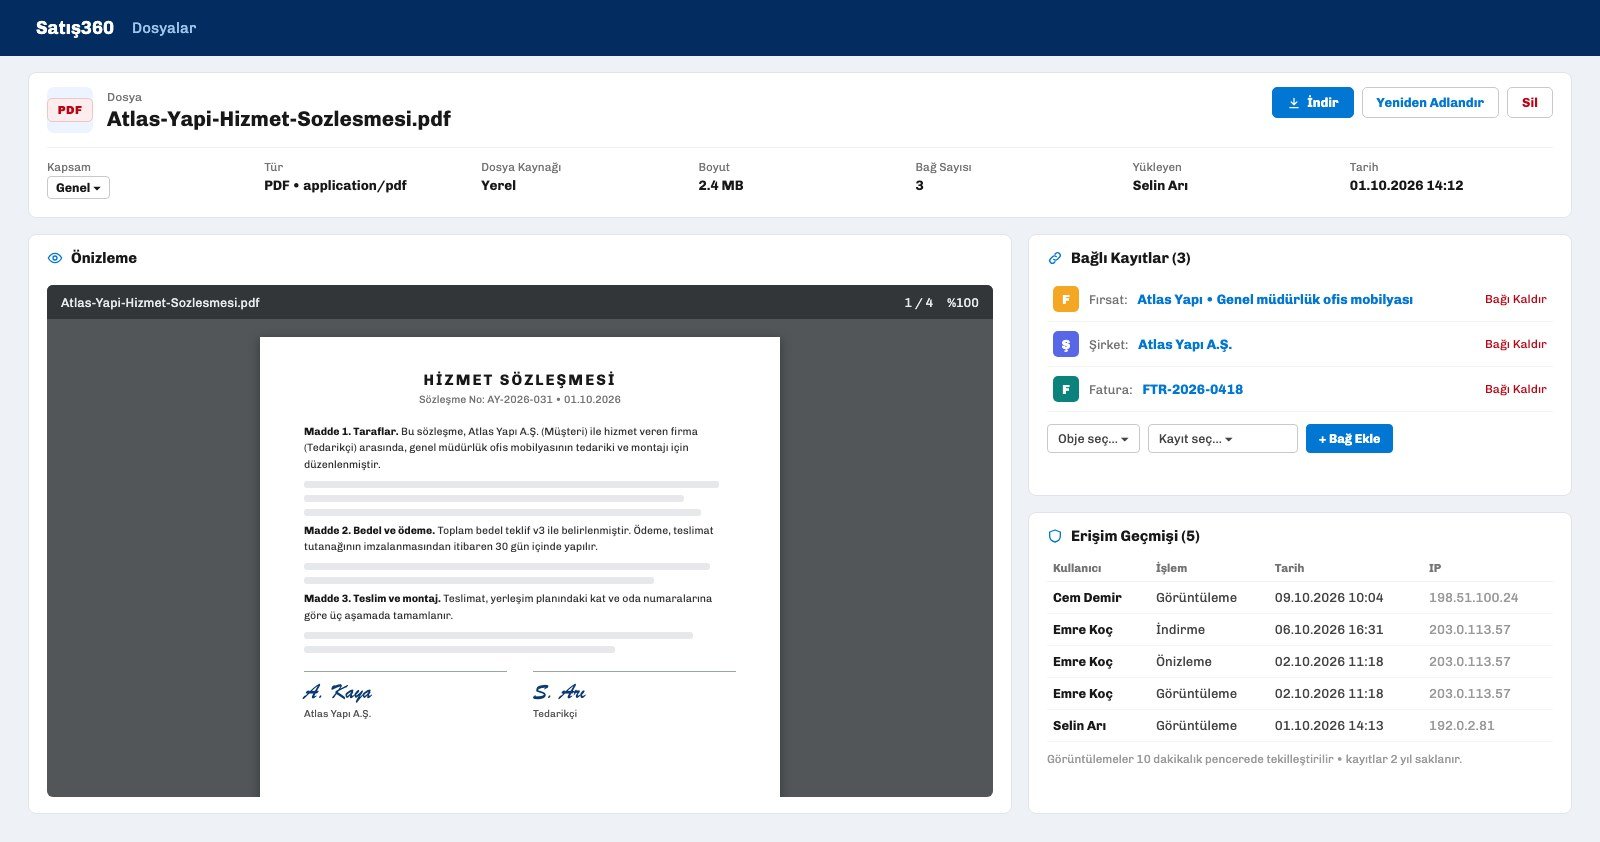Image resolution: width=1600 pixels, height=842 pixels.
Task: Click the İşlem column header
Action: tap(1171, 568)
